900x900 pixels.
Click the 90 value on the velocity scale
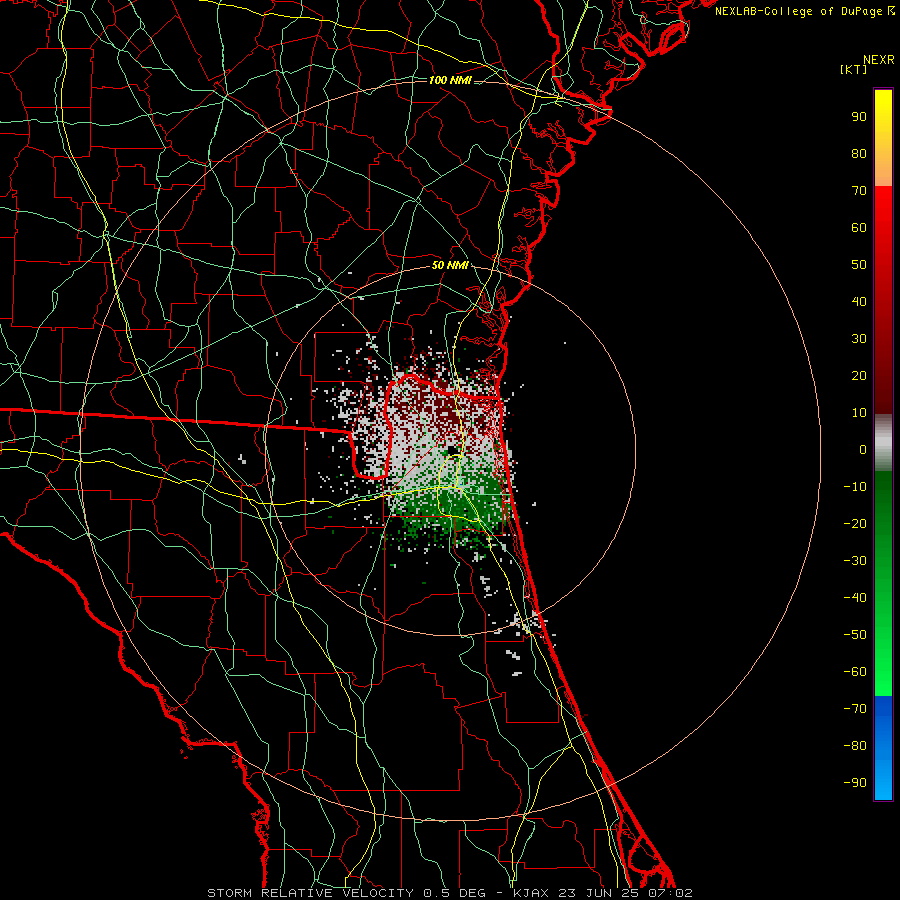pos(859,117)
